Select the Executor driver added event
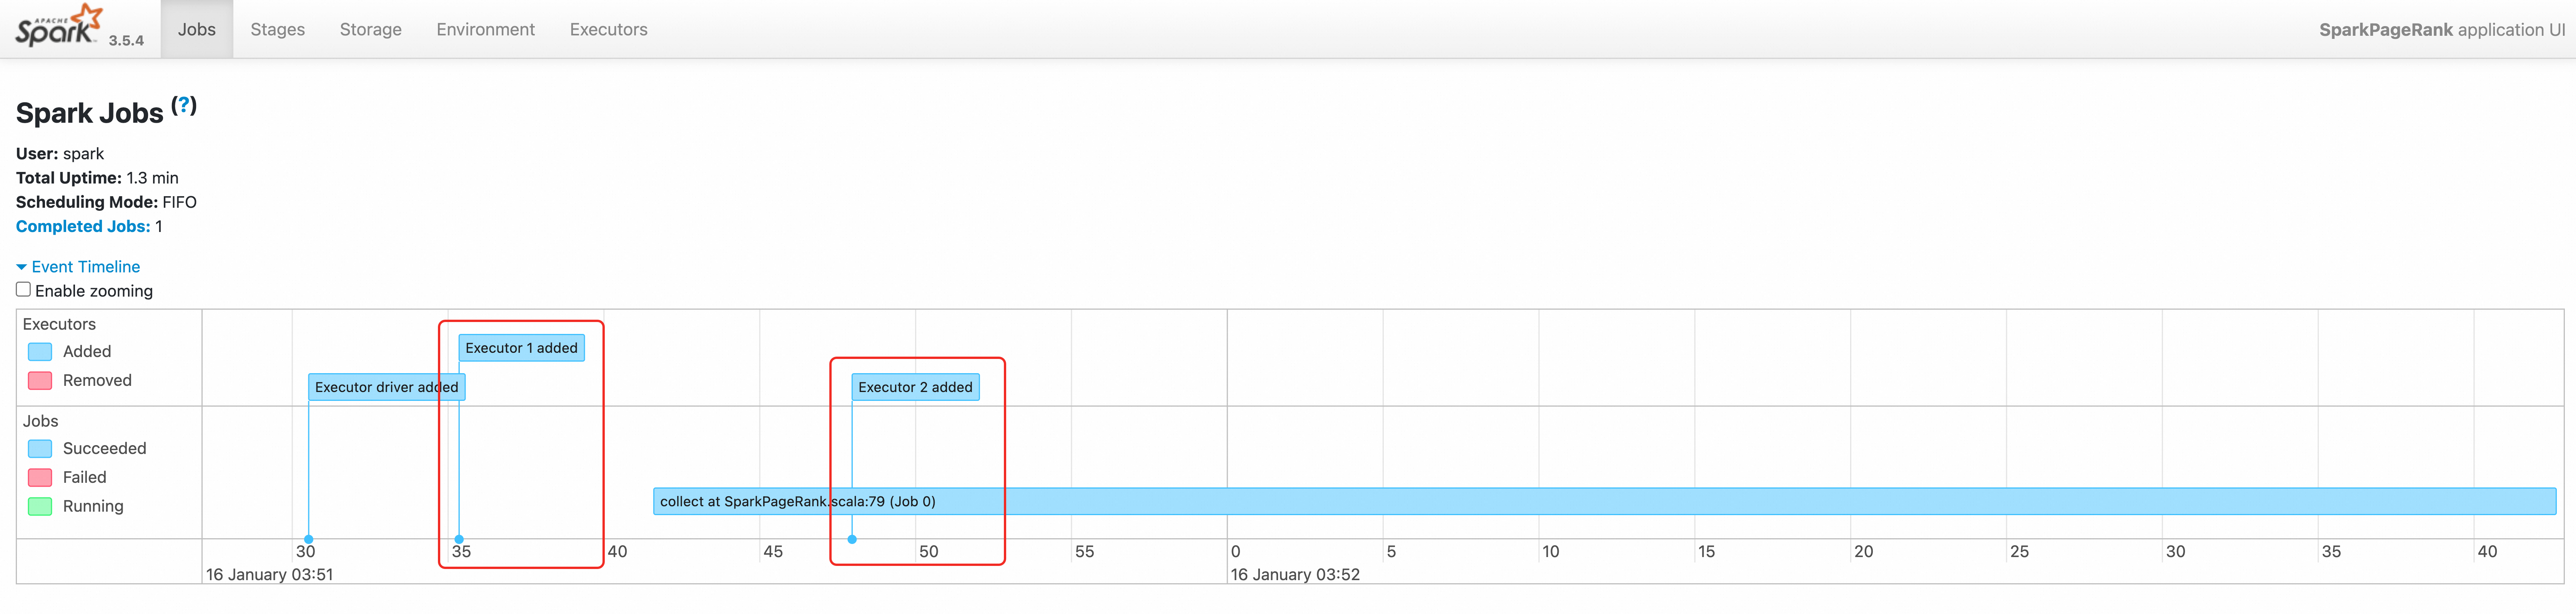The width and height of the screenshot is (2576, 614). 386,387
